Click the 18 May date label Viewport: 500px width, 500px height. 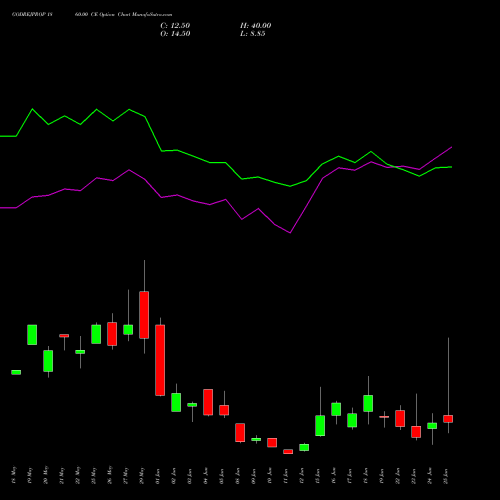tap(14, 475)
